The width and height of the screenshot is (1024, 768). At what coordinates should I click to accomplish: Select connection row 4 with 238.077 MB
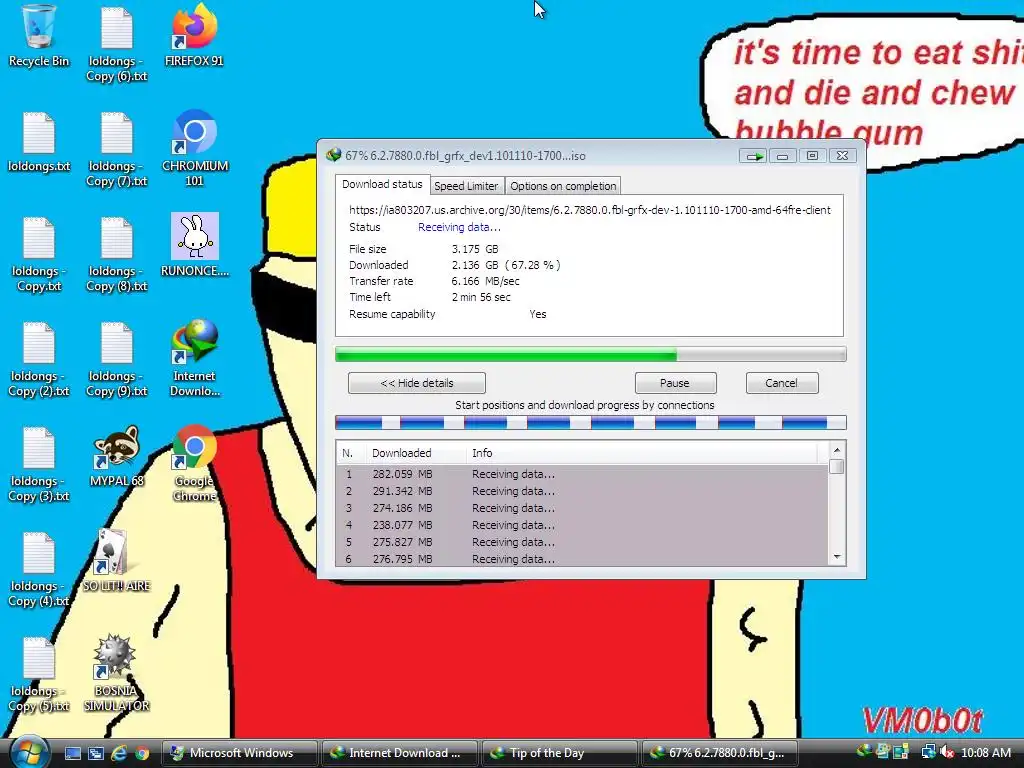pos(582,525)
